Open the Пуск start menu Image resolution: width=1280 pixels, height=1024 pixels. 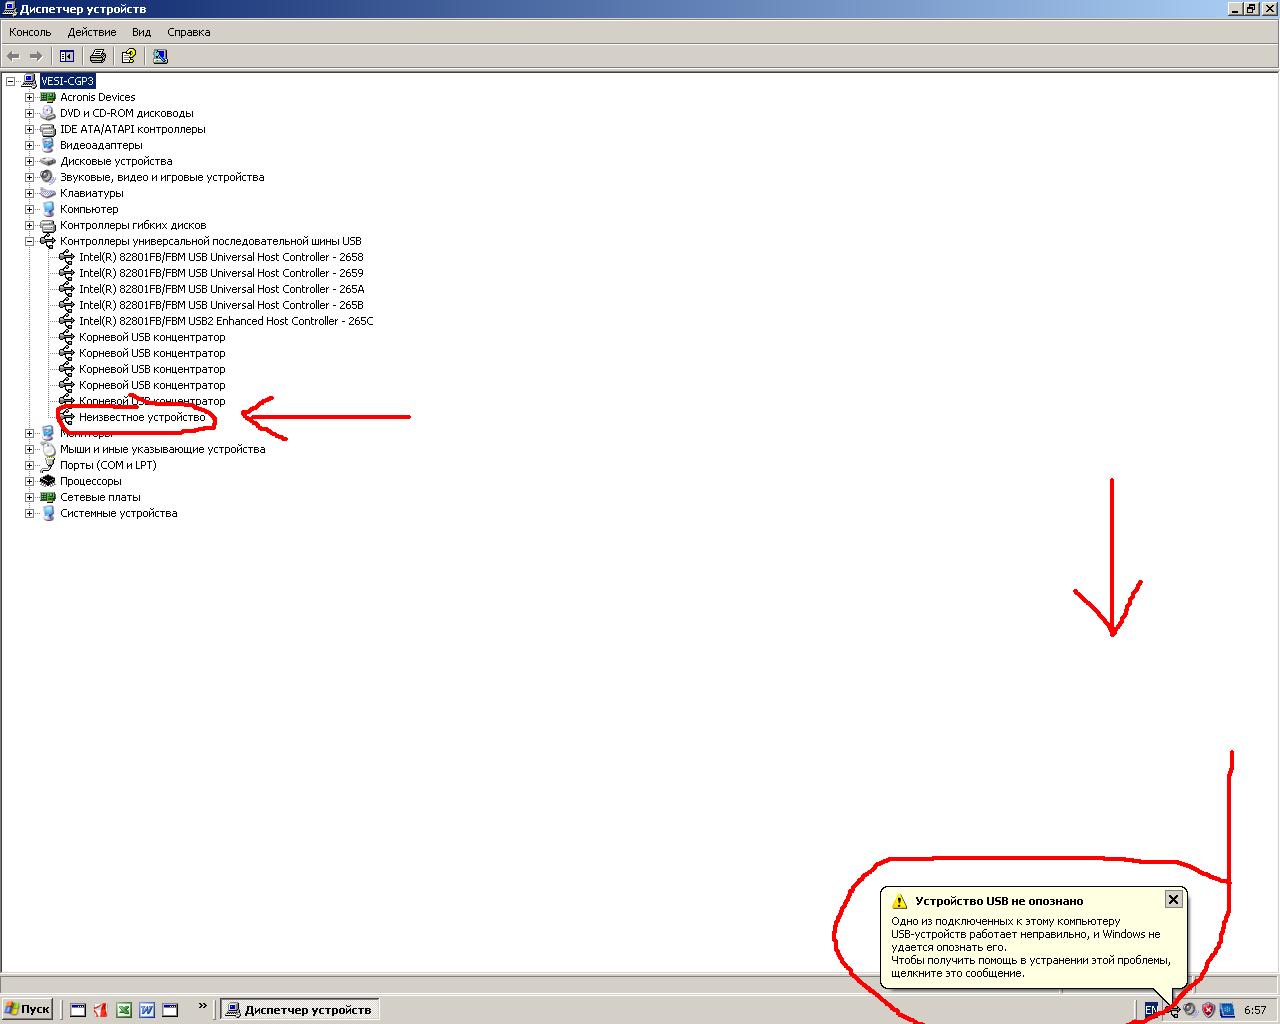[x=28, y=1009]
